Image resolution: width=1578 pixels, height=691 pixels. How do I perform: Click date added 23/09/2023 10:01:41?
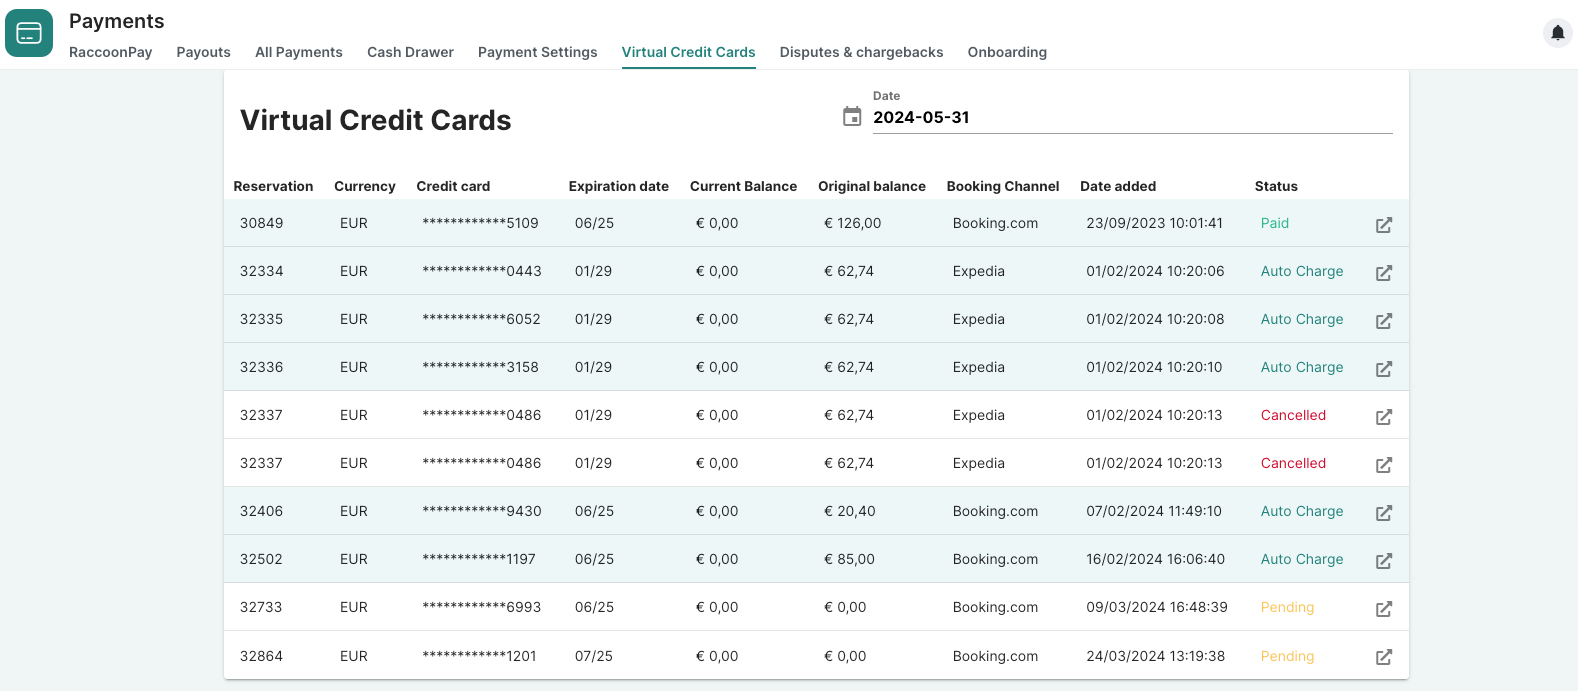point(1154,223)
